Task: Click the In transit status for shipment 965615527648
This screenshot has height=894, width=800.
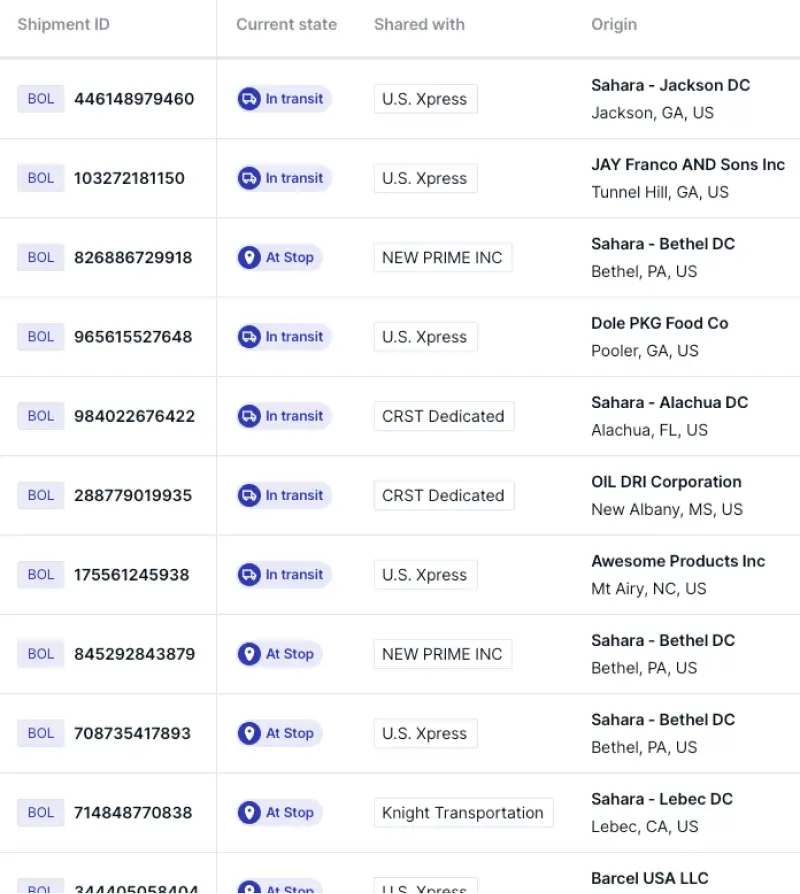Action: 284,337
